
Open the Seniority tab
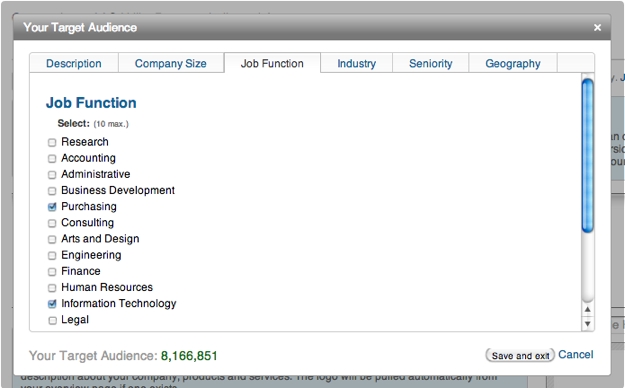click(x=430, y=63)
